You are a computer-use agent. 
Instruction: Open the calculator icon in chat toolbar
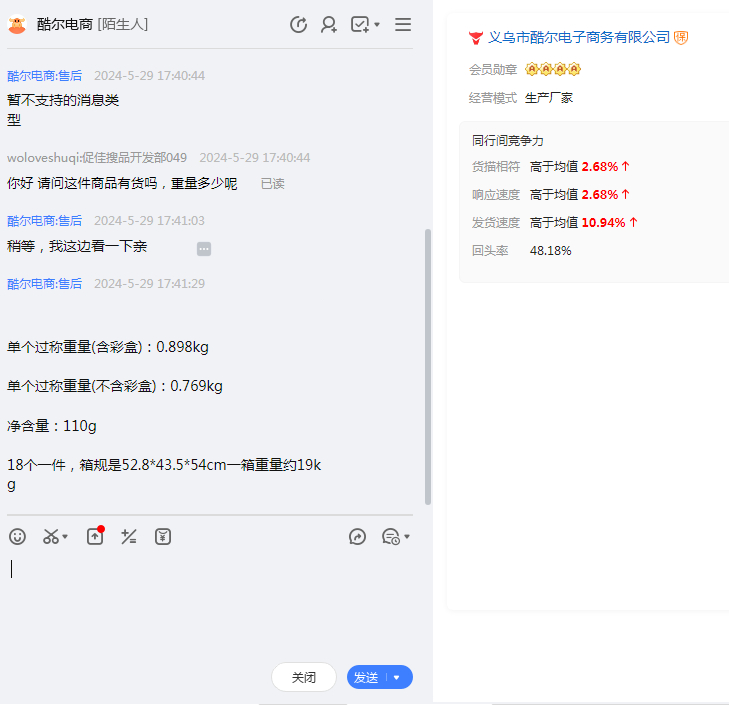click(128, 537)
